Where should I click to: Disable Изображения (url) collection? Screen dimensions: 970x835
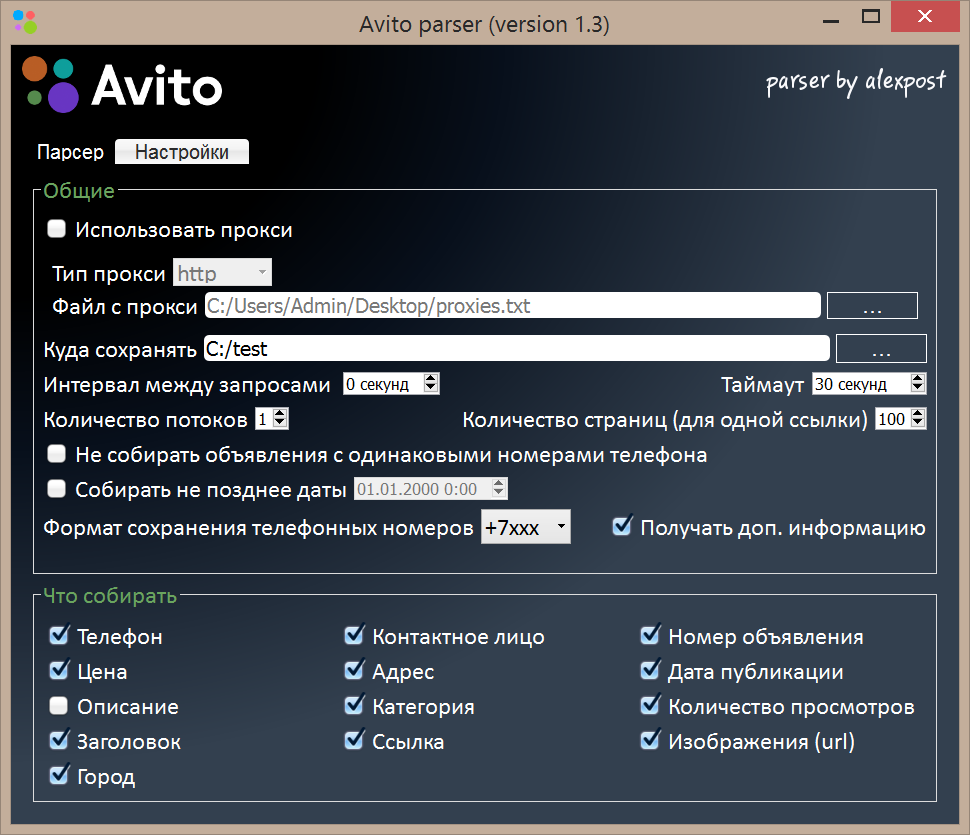tap(651, 741)
